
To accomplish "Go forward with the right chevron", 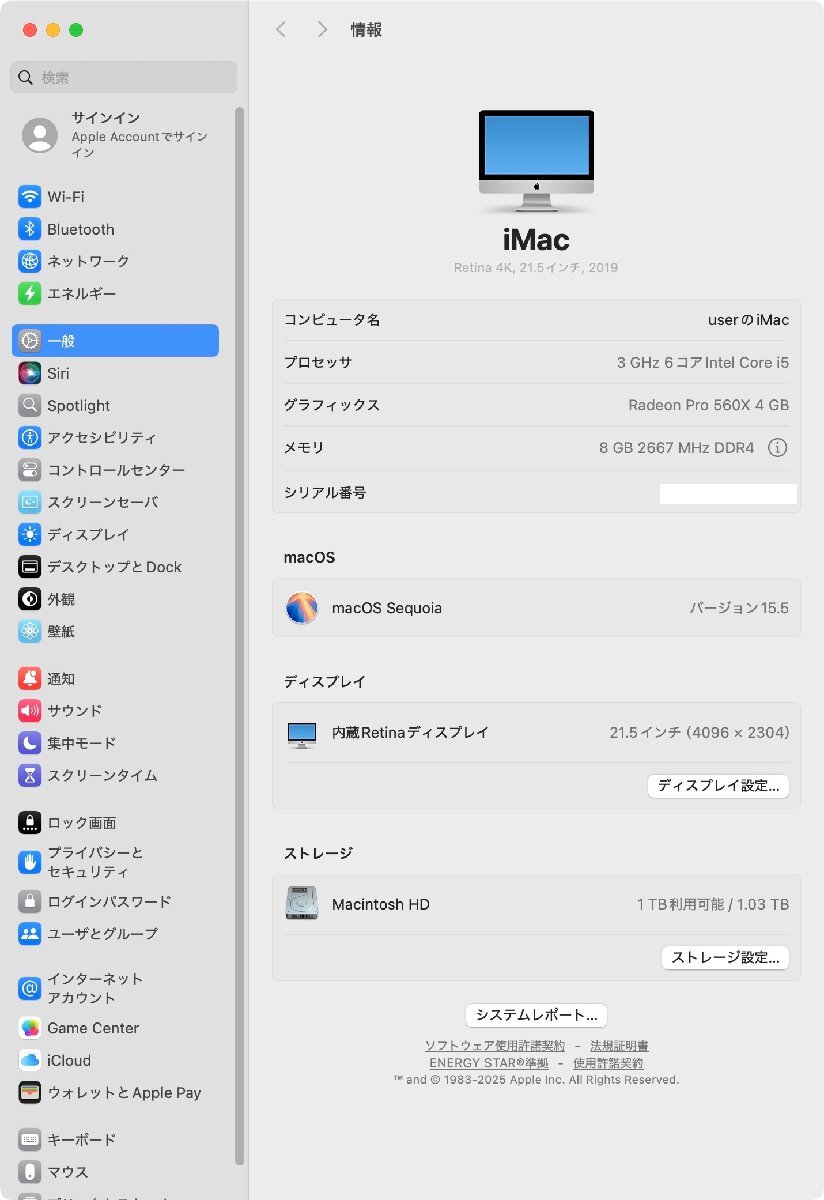I will (321, 30).
